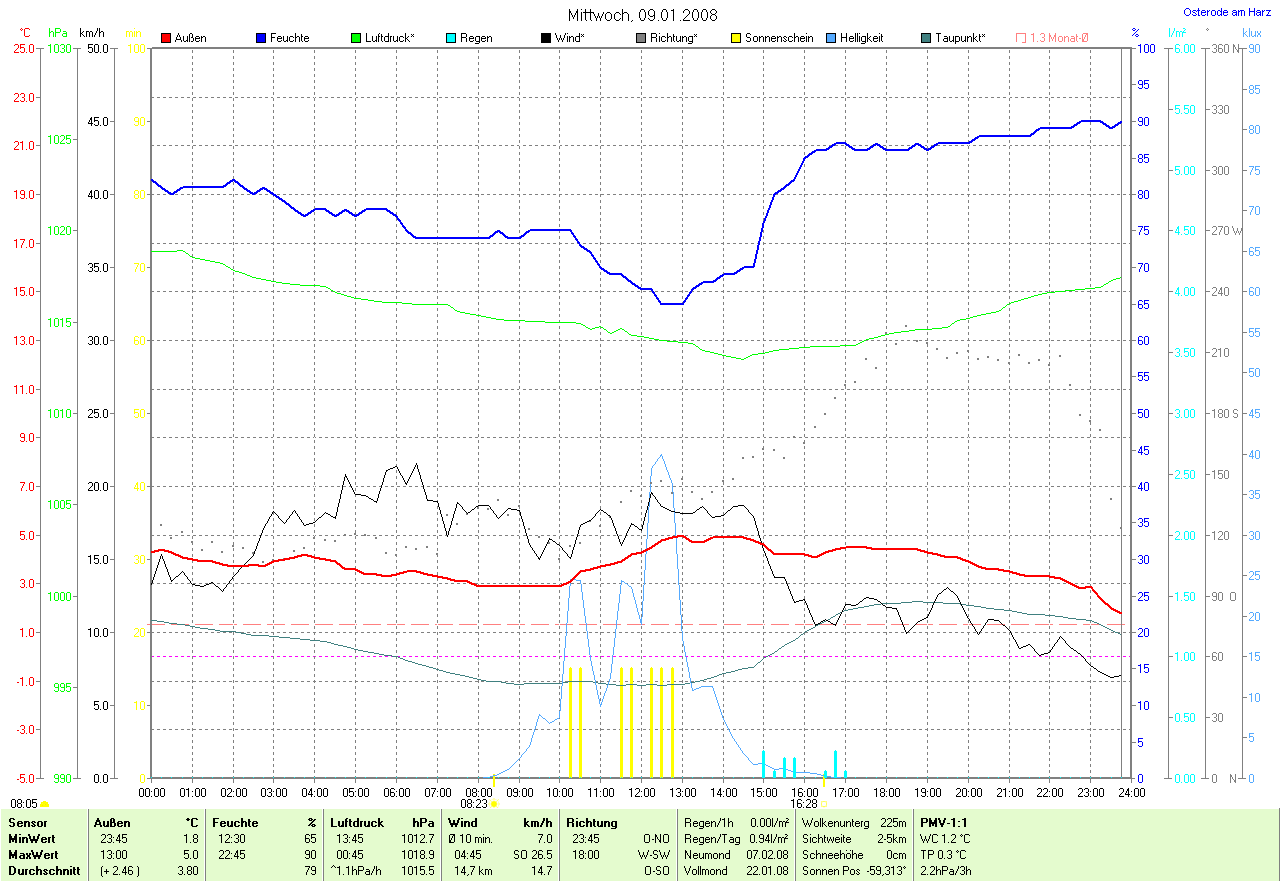Viewport: 1280px width, 881px height.
Task: Click the Osterode am Harz link
Action: click(x=1227, y=12)
